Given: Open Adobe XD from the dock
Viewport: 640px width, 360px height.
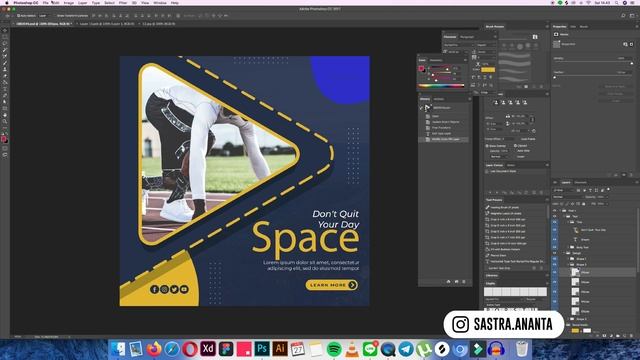Looking at the screenshot, I should coord(208,349).
